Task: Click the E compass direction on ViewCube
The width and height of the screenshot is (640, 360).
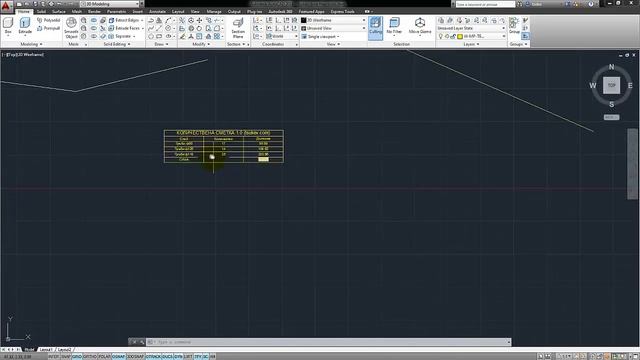Action: 630,85
